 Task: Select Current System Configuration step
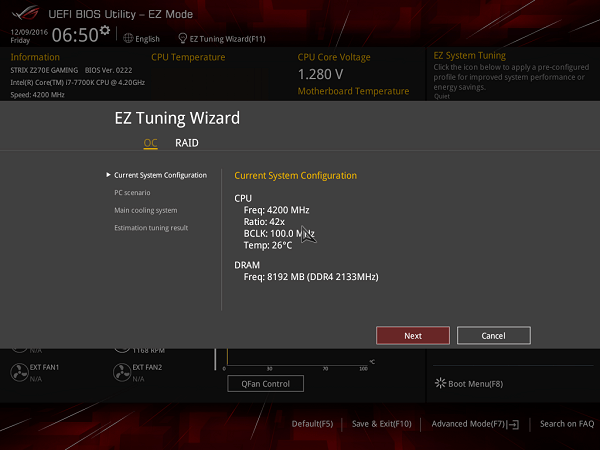[160, 175]
